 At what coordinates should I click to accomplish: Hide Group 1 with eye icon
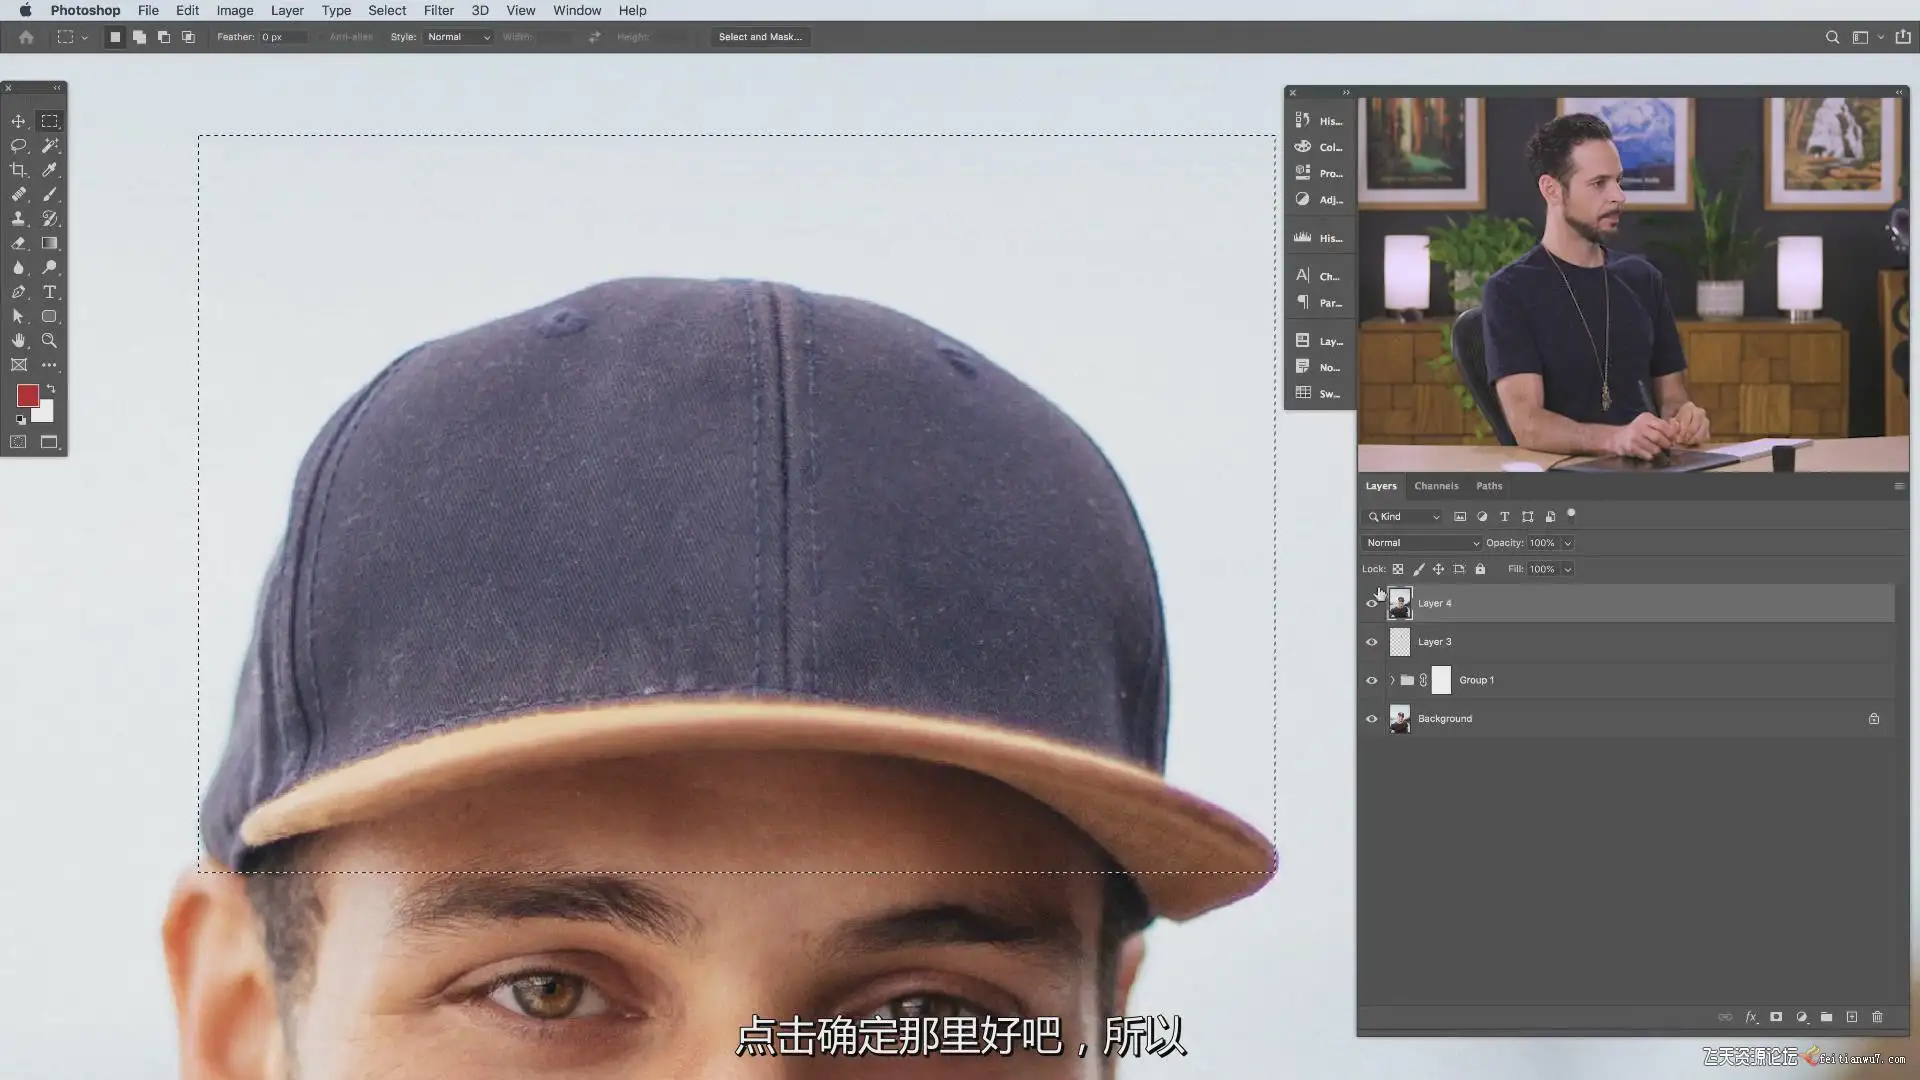coord(1372,681)
